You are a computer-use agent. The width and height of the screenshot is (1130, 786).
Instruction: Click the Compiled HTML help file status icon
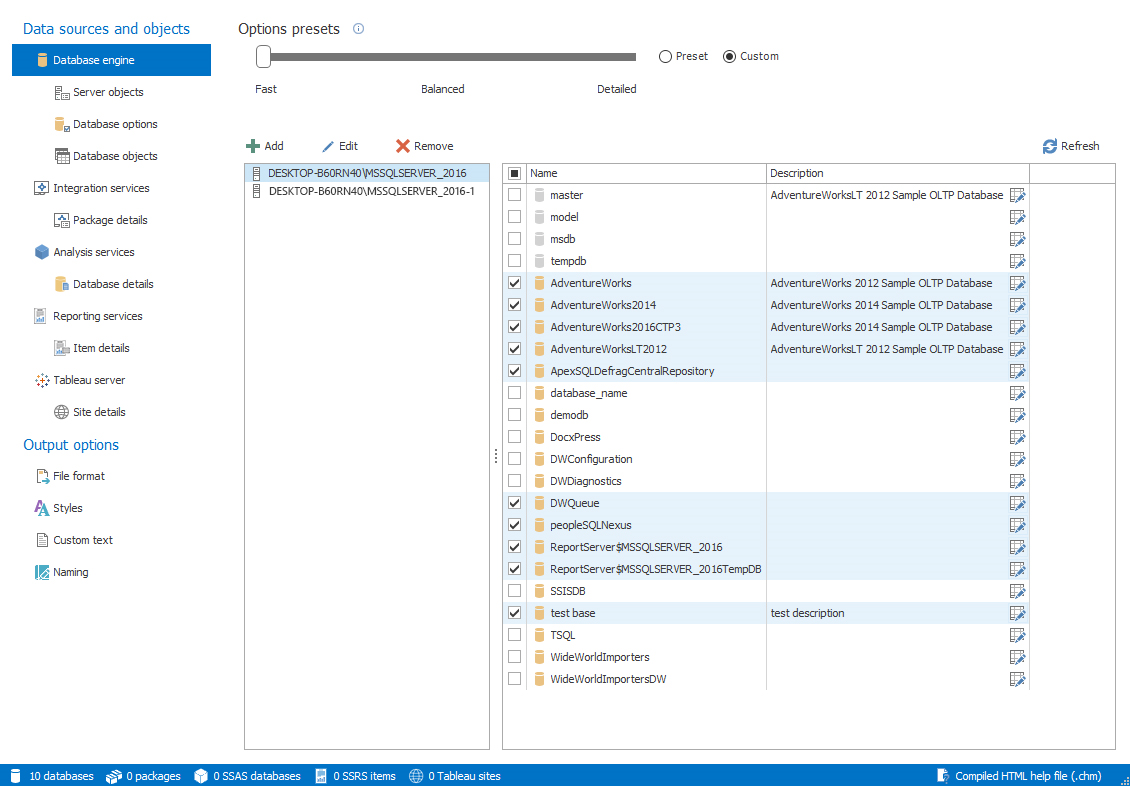(x=942, y=776)
